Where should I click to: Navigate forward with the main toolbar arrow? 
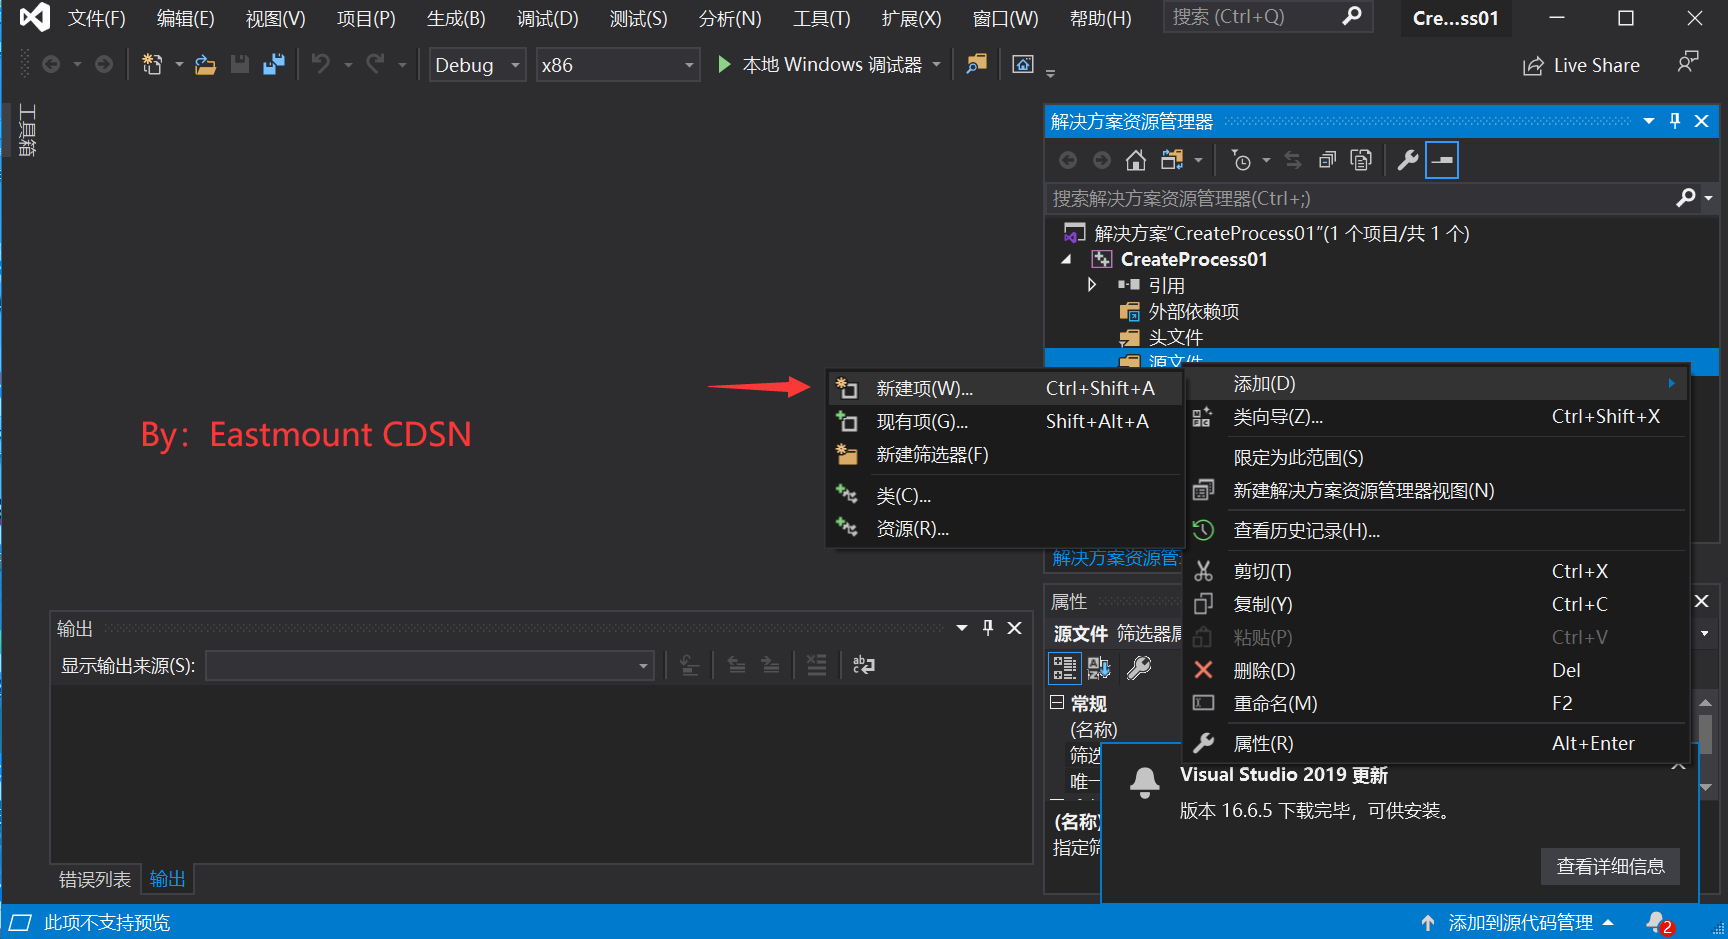click(x=103, y=65)
